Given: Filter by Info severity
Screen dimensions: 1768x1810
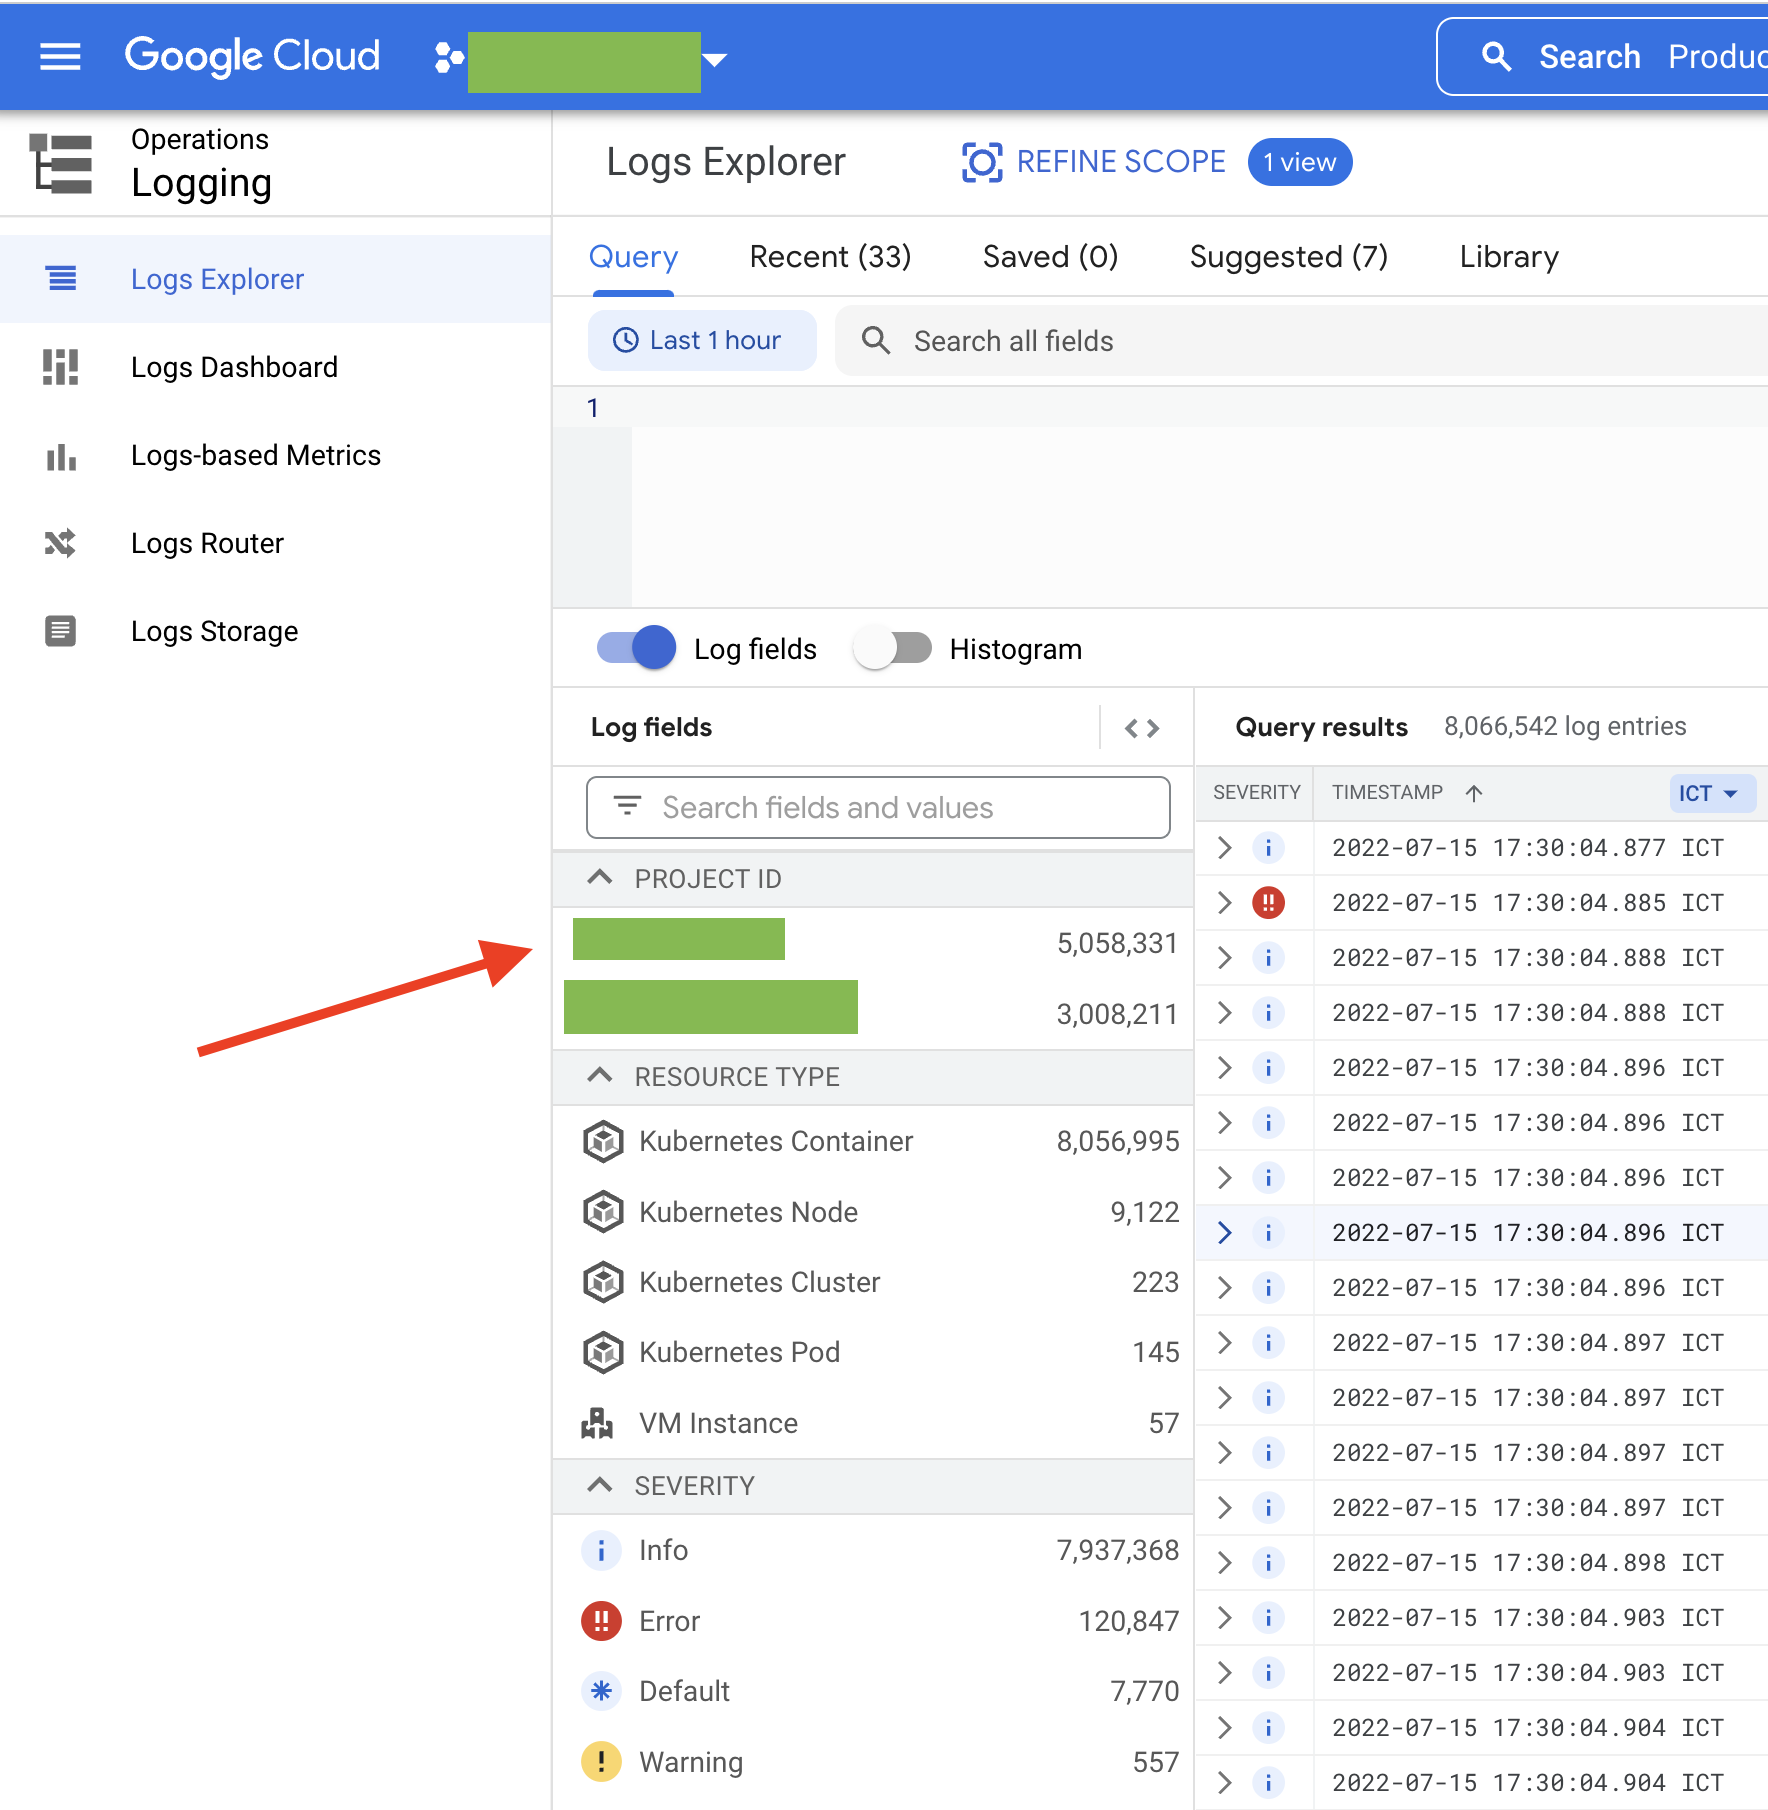Looking at the screenshot, I should (873, 1550).
